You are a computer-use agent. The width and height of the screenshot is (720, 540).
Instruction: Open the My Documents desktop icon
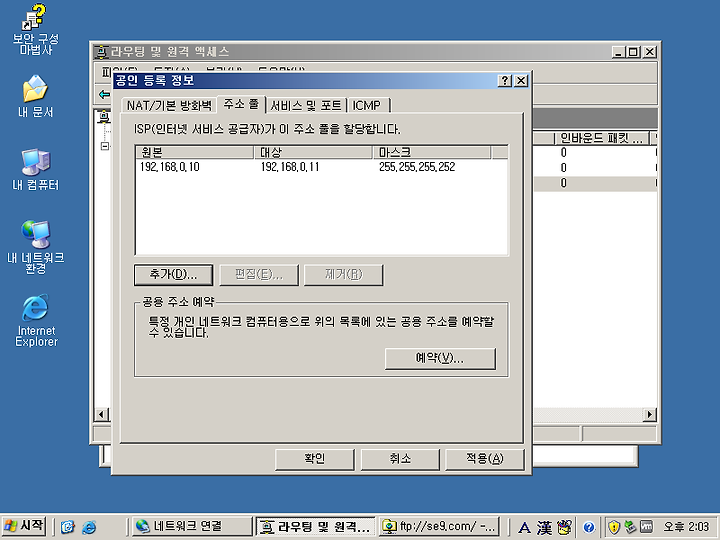[35, 96]
